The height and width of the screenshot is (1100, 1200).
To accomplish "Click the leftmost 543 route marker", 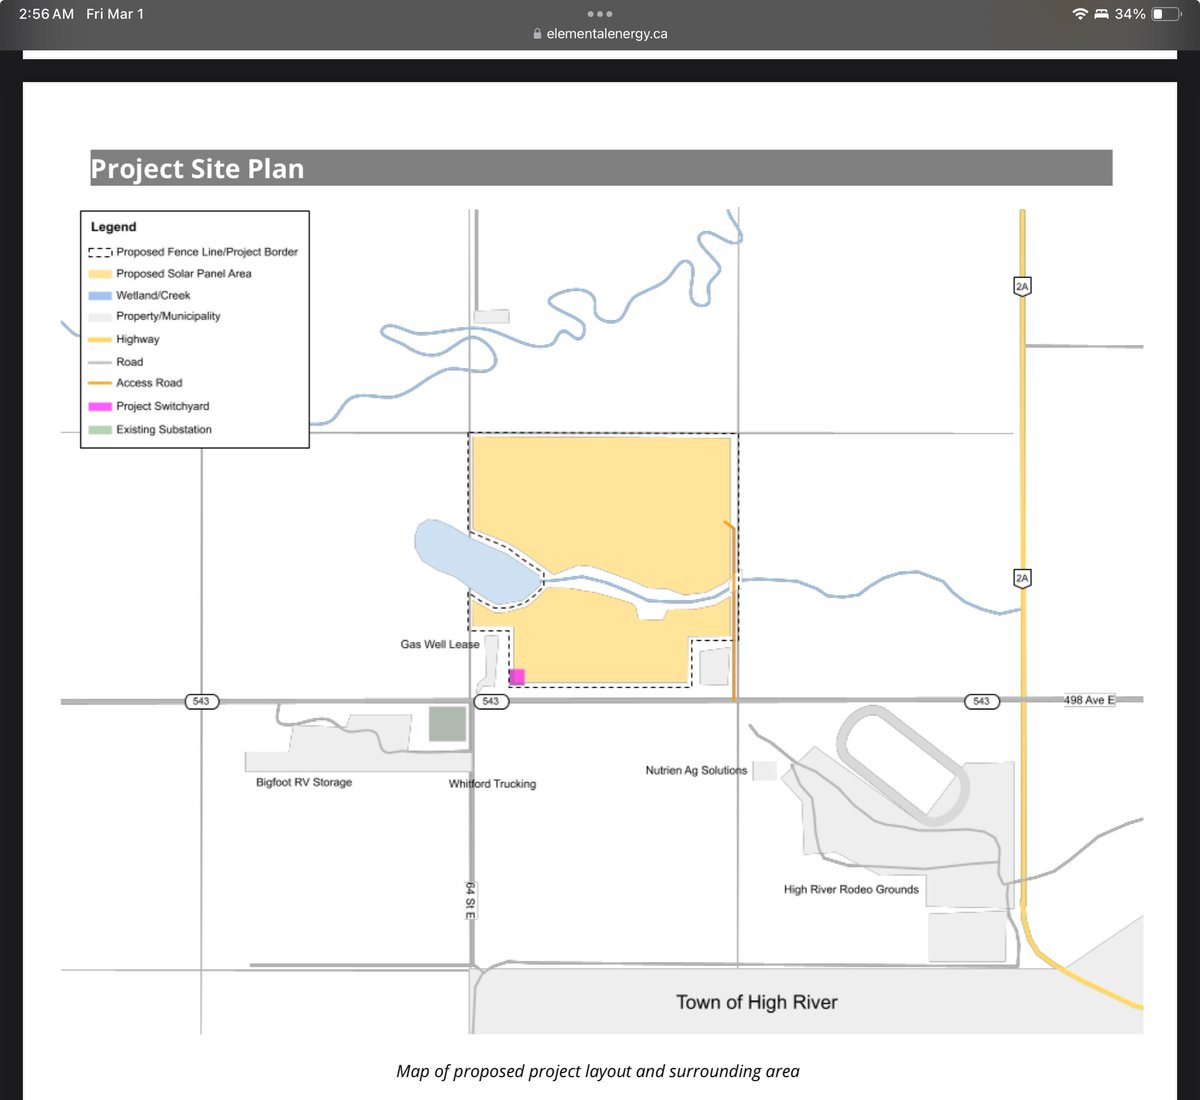I will tap(201, 701).
